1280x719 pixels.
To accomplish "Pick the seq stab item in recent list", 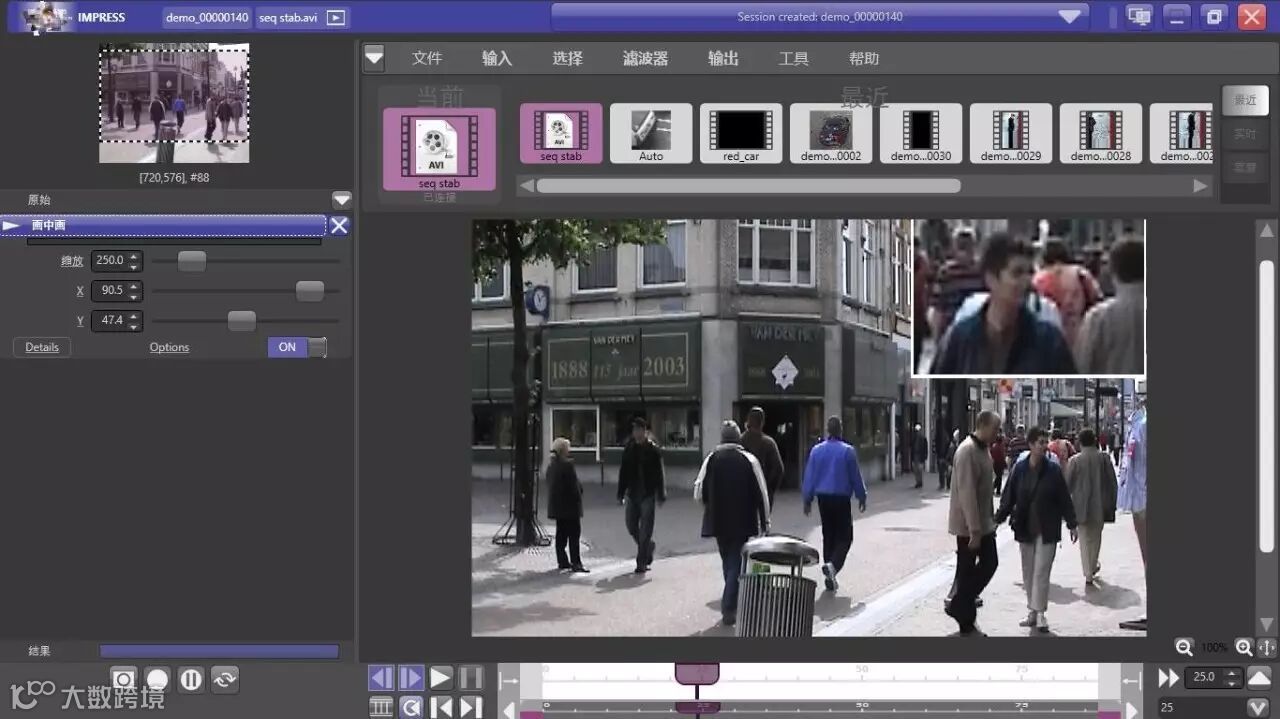I will 561,133.
